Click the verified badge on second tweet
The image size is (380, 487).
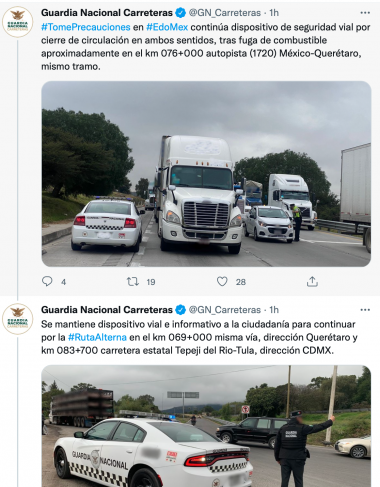[180, 310]
